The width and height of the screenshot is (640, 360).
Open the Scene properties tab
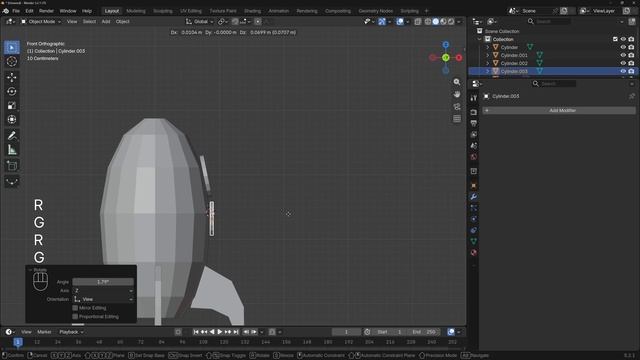tap(473, 146)
